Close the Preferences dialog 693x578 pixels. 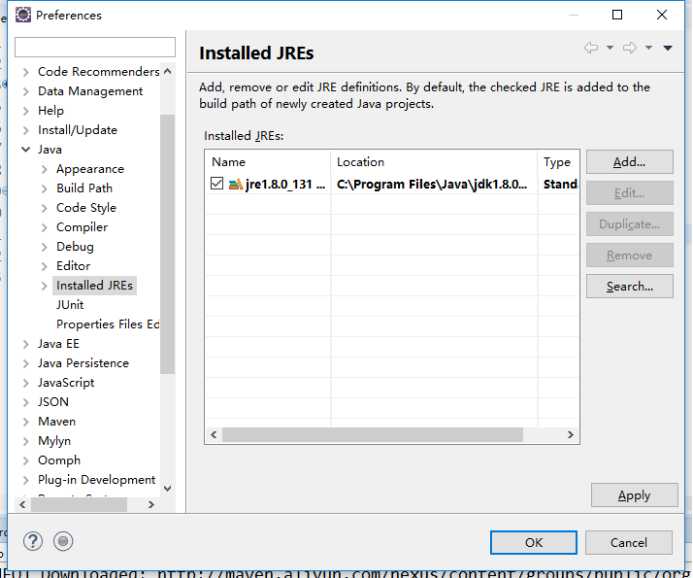point(662,15)
